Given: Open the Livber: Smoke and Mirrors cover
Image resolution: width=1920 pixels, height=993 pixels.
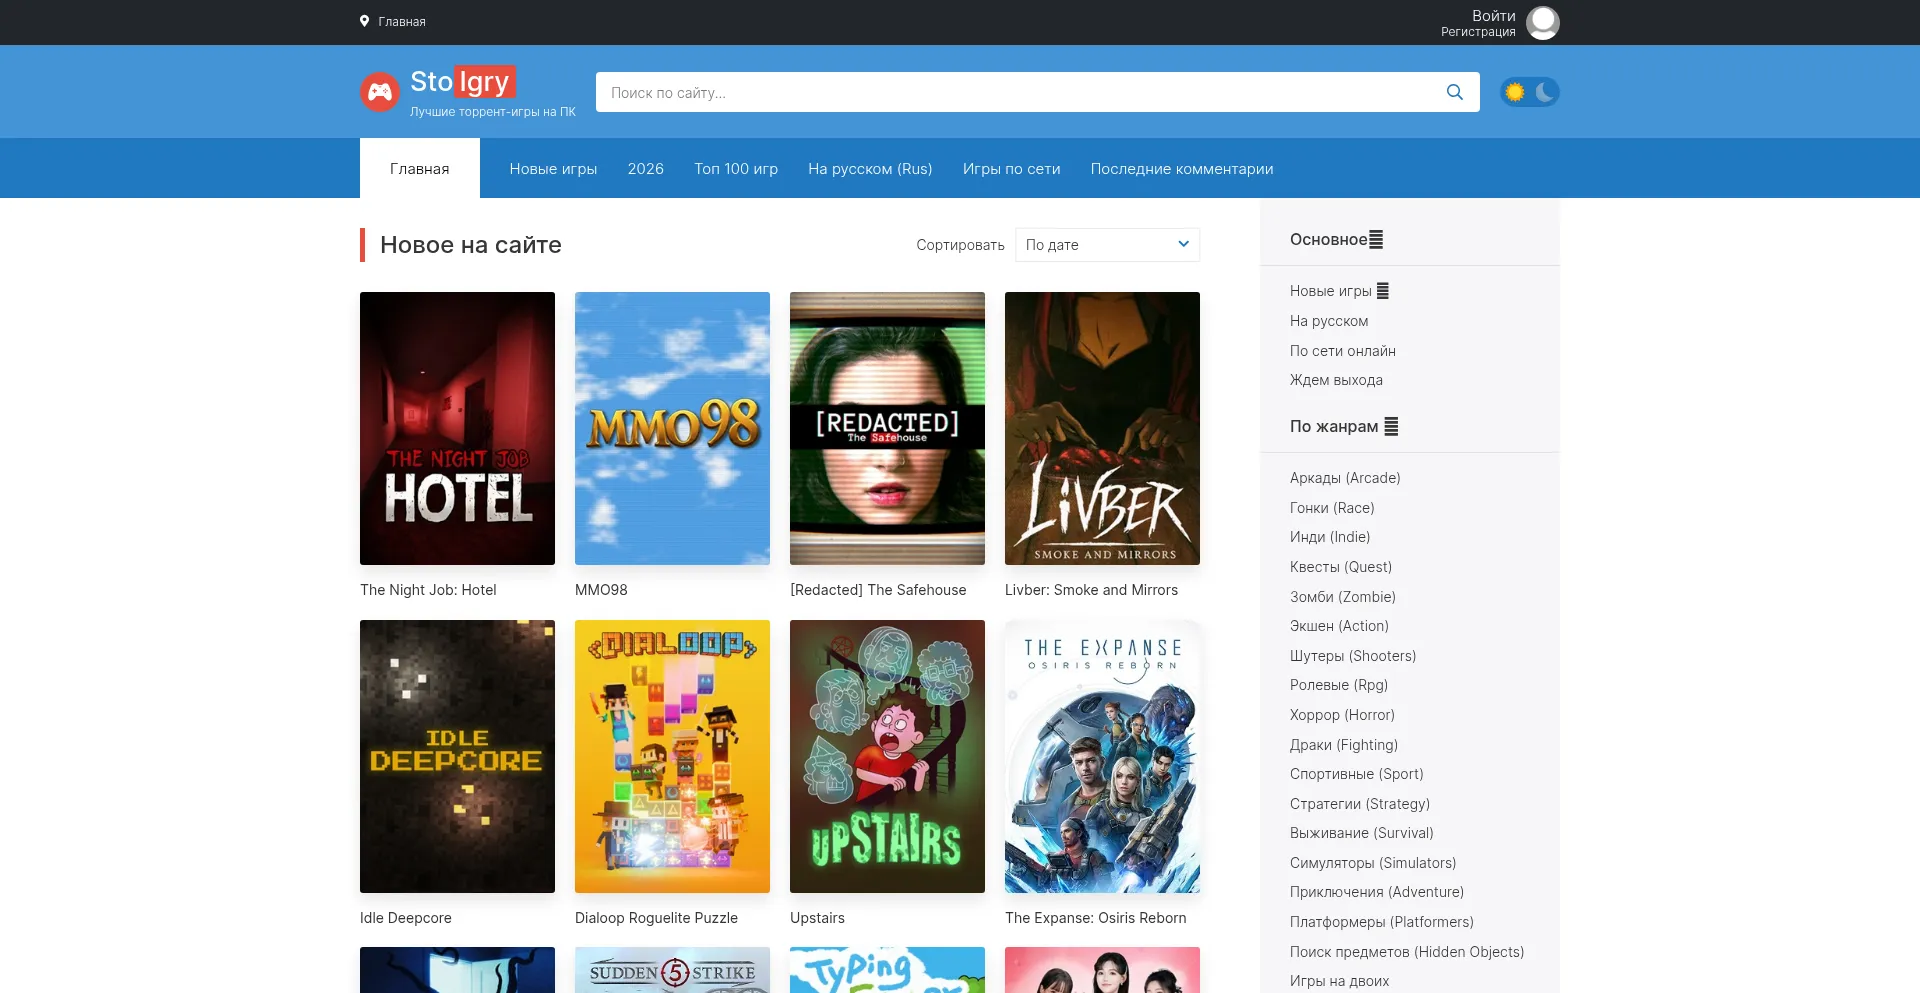Looking at the screenshot, I should click(x=1102, y=428).
